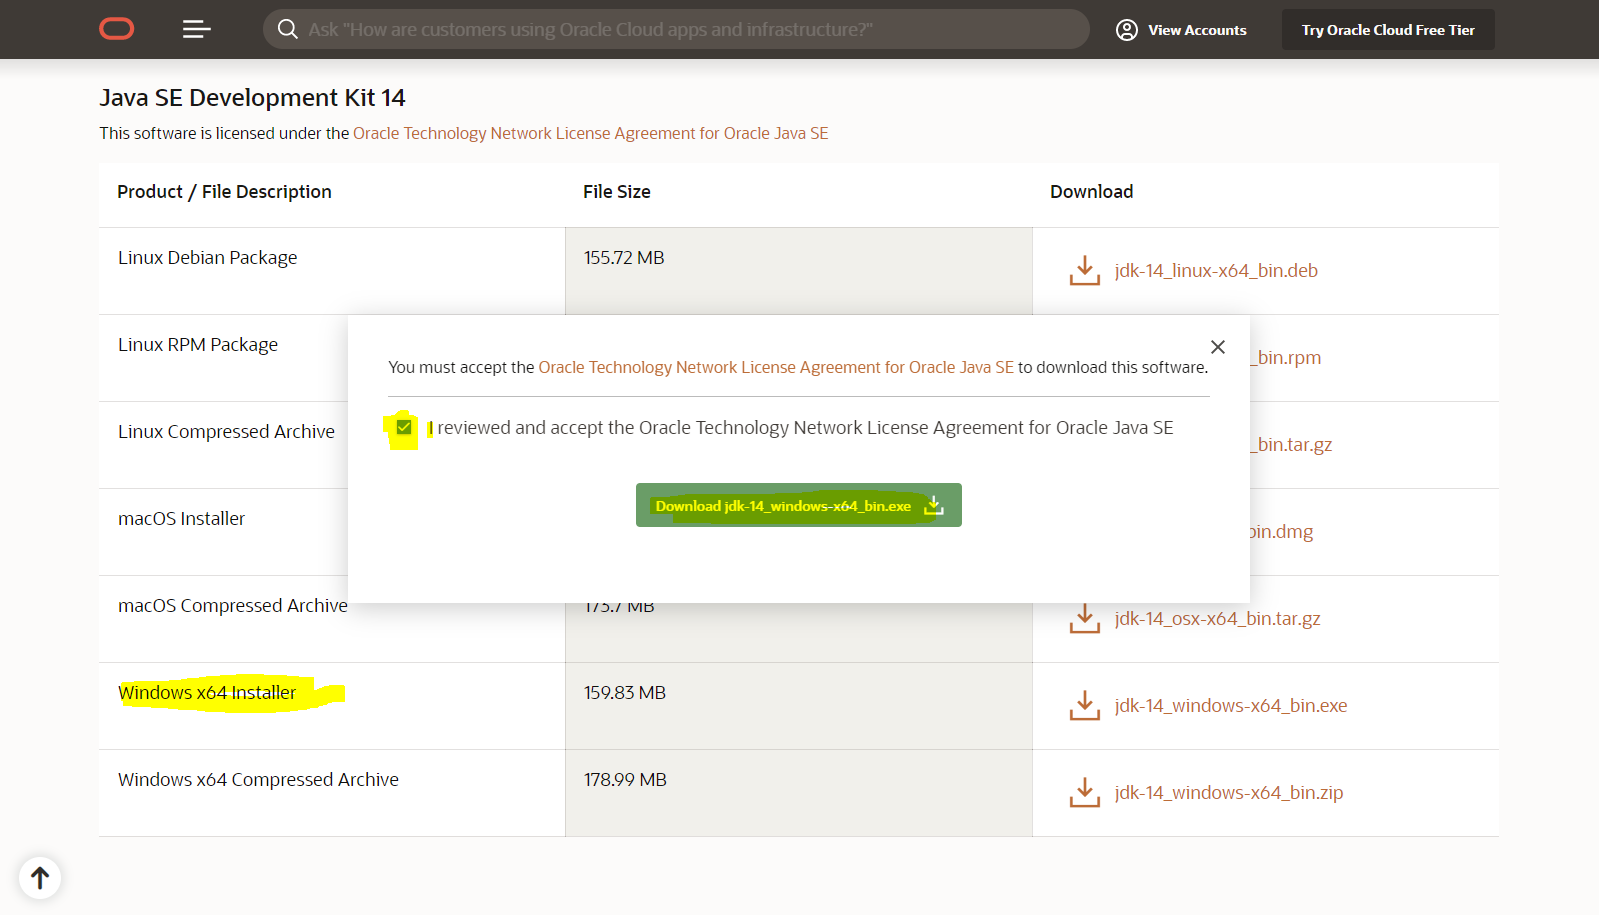The width and height of the screenshot is (1599, 915).
Task: Click jdk-14_windows-x64_bin.exe table link
Action: point(1231,705)
